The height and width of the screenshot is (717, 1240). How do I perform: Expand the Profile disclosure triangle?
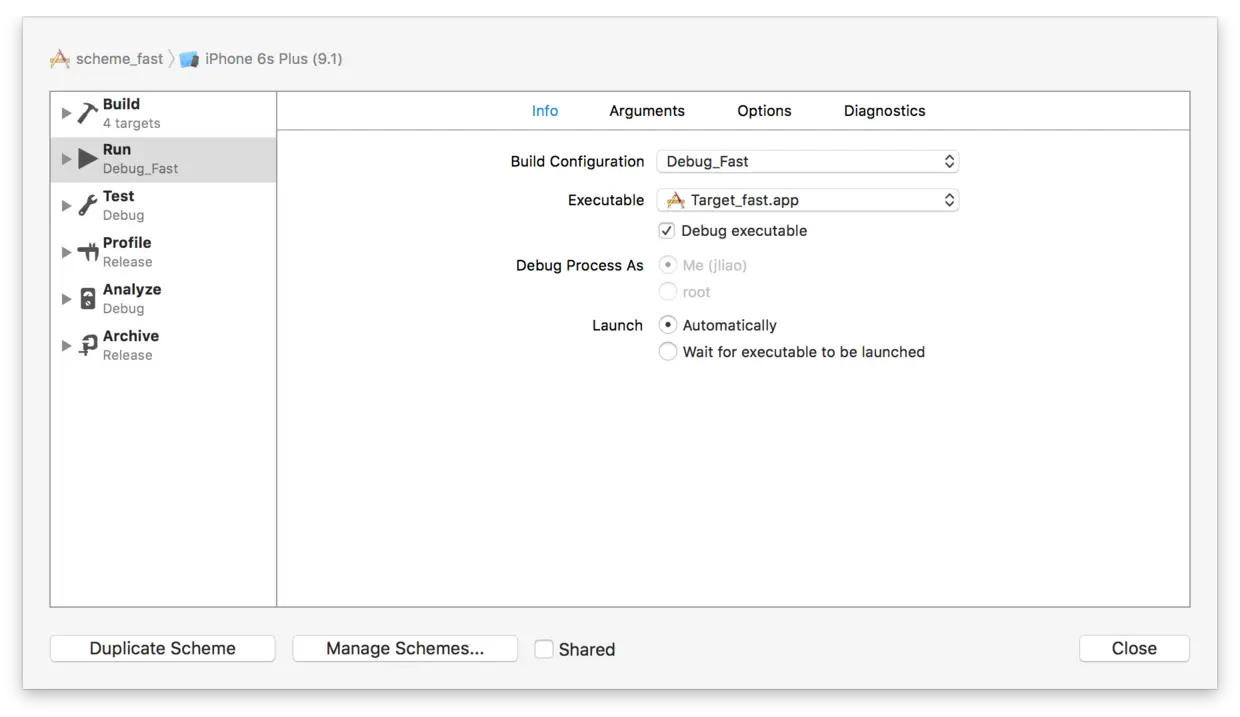coord(67,253)
